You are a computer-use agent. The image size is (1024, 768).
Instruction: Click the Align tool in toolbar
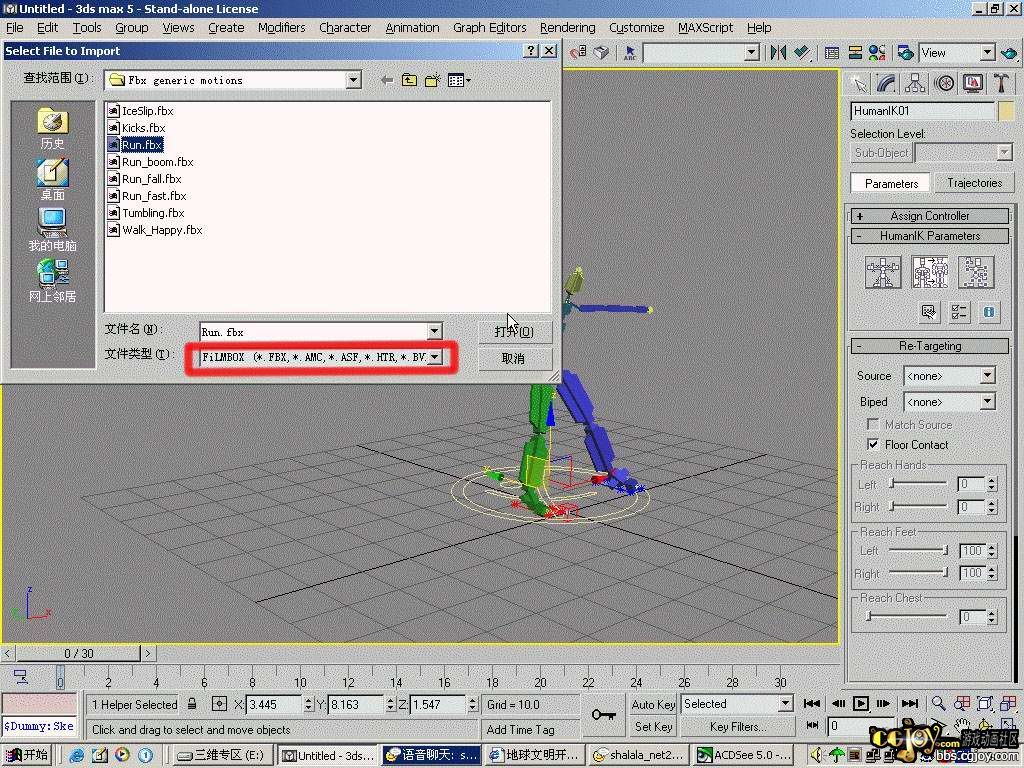click(x=803, y=52)
